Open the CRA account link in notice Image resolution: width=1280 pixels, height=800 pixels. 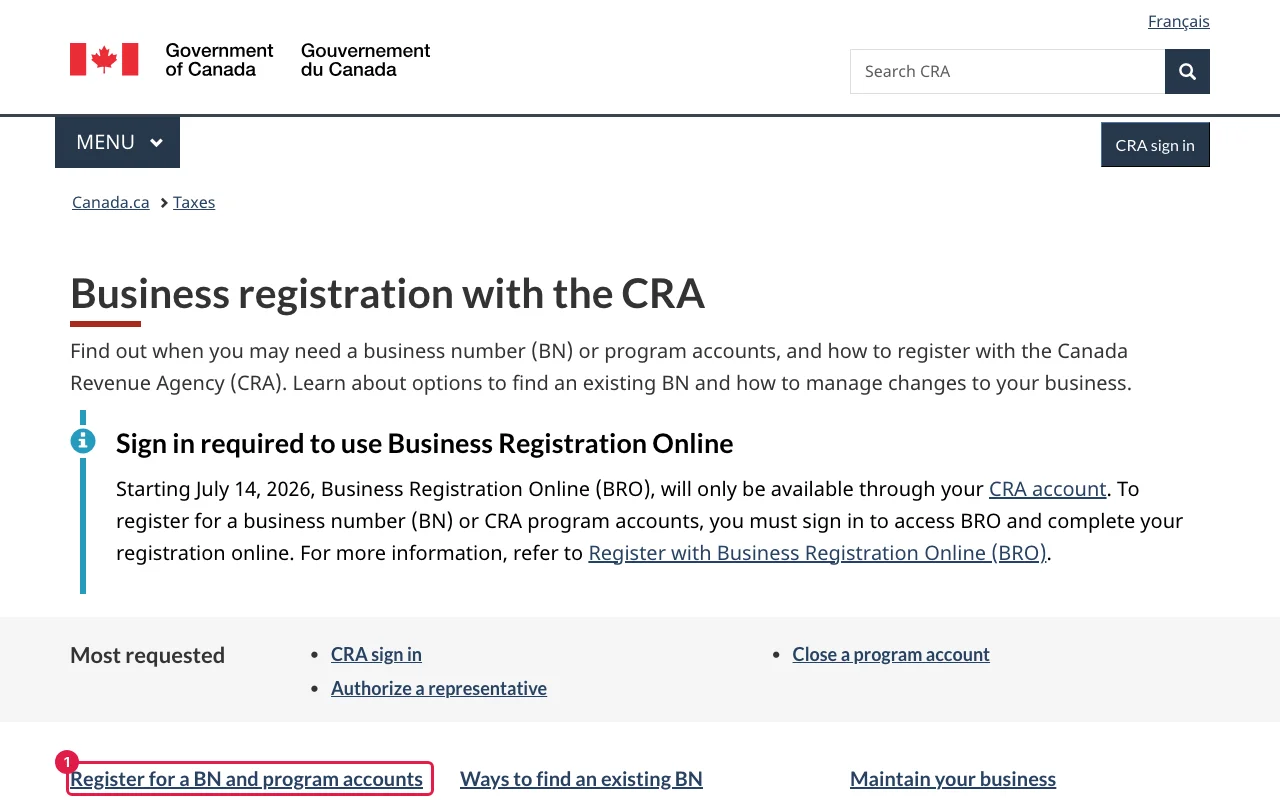[x=1047, y=489]
